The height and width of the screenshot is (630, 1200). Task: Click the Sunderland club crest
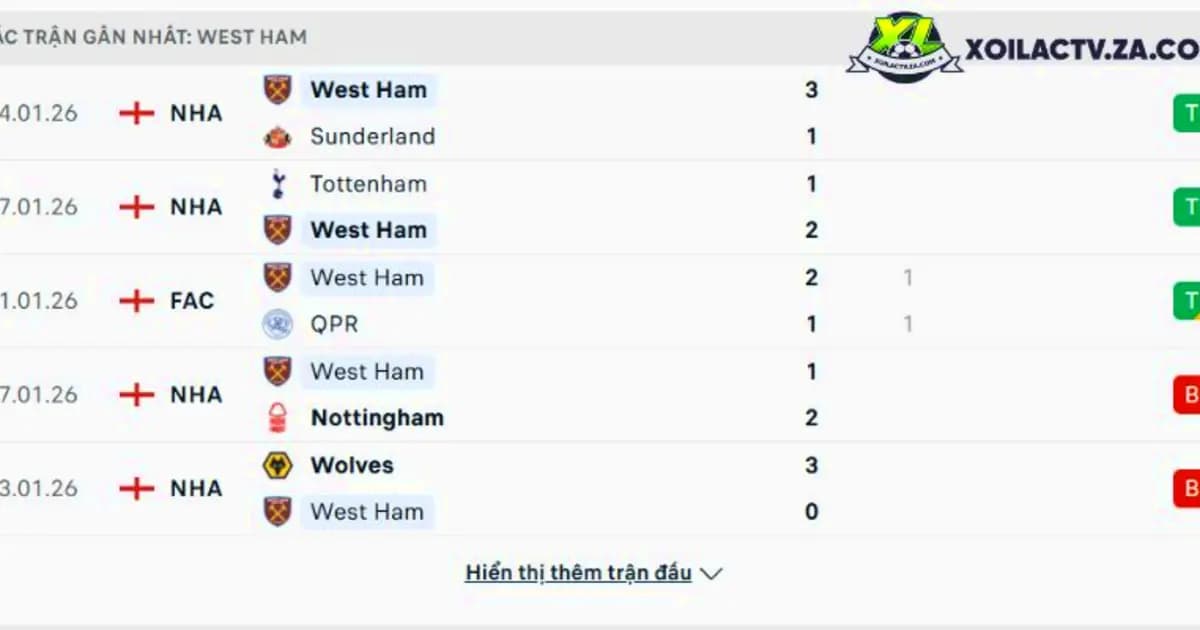[x=277, y=137]
